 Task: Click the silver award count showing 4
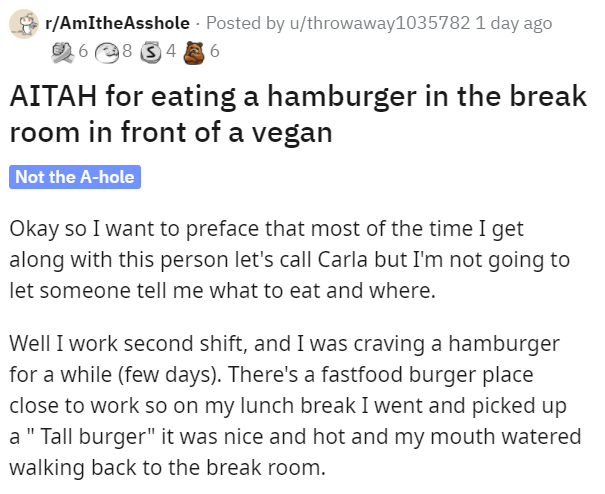pyautogui.click(x=170, y=52)
